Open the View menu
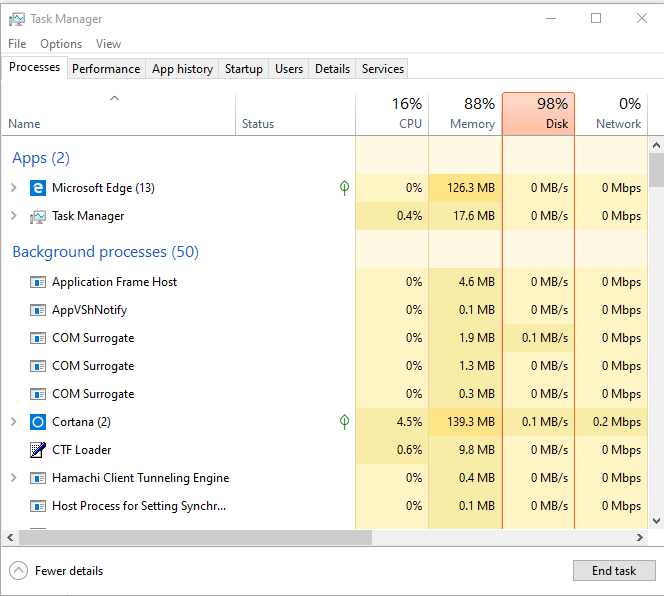 (108, 44)
